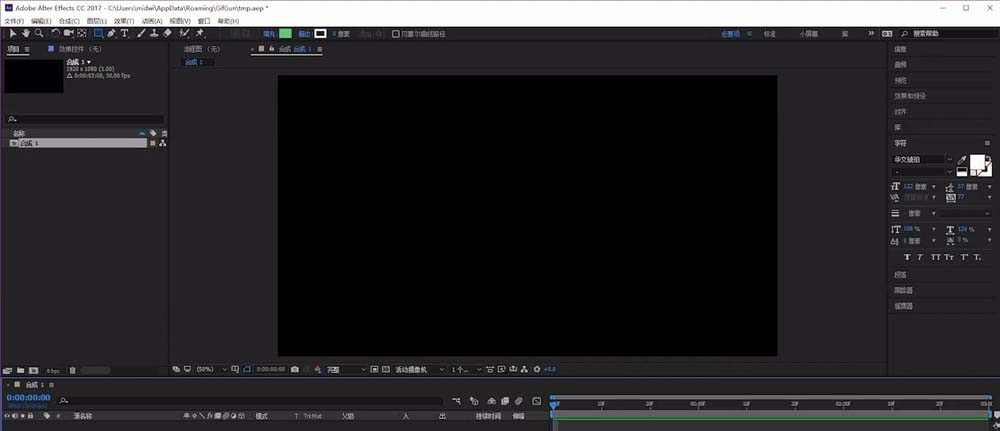The image size is (1000, 431).
Task: Open the view layout count dropdown
Action: pyautogui.click(x=466, y=369)
